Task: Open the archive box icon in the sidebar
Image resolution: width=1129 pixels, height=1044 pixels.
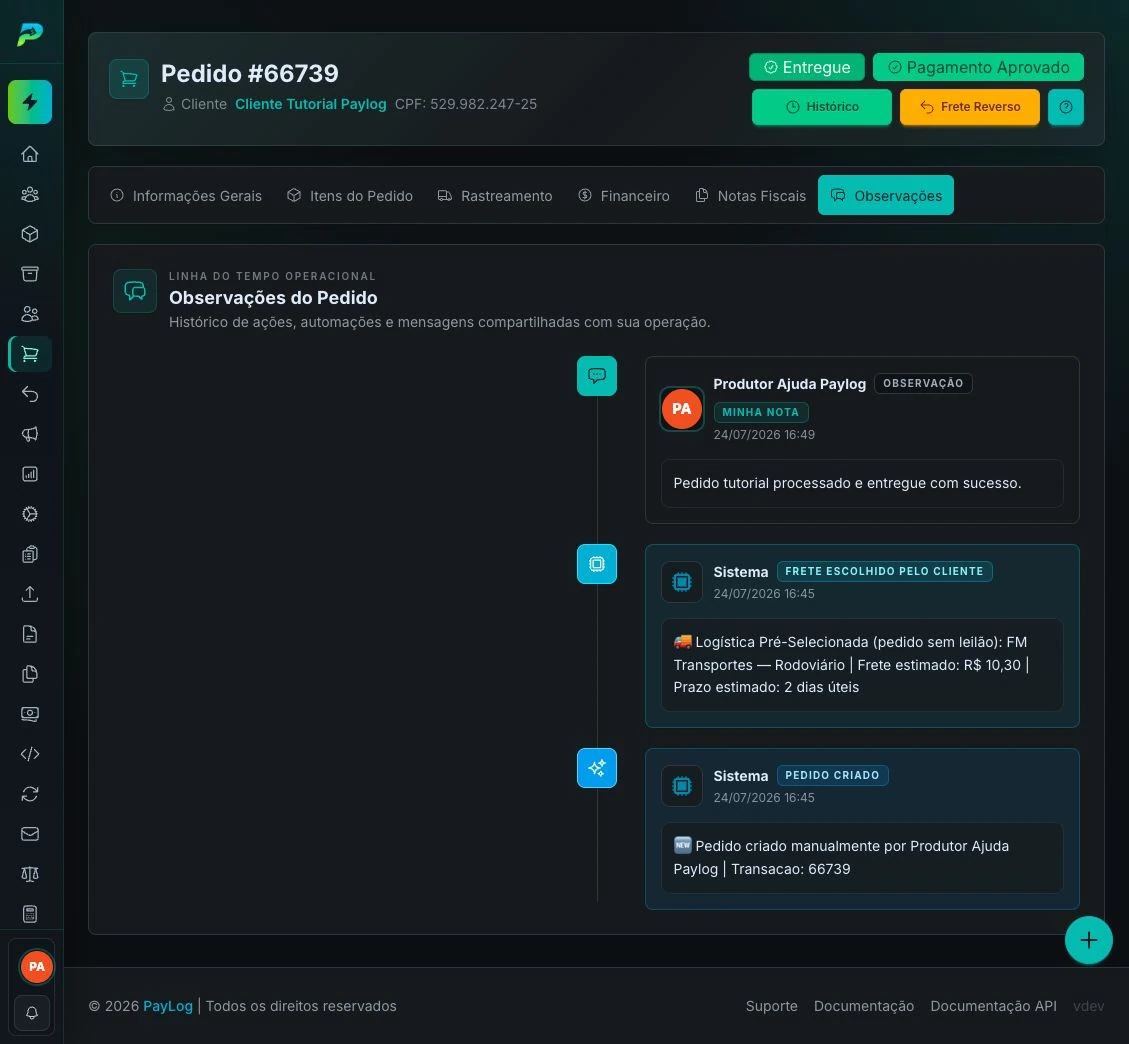Action: [x=30, y=274]
